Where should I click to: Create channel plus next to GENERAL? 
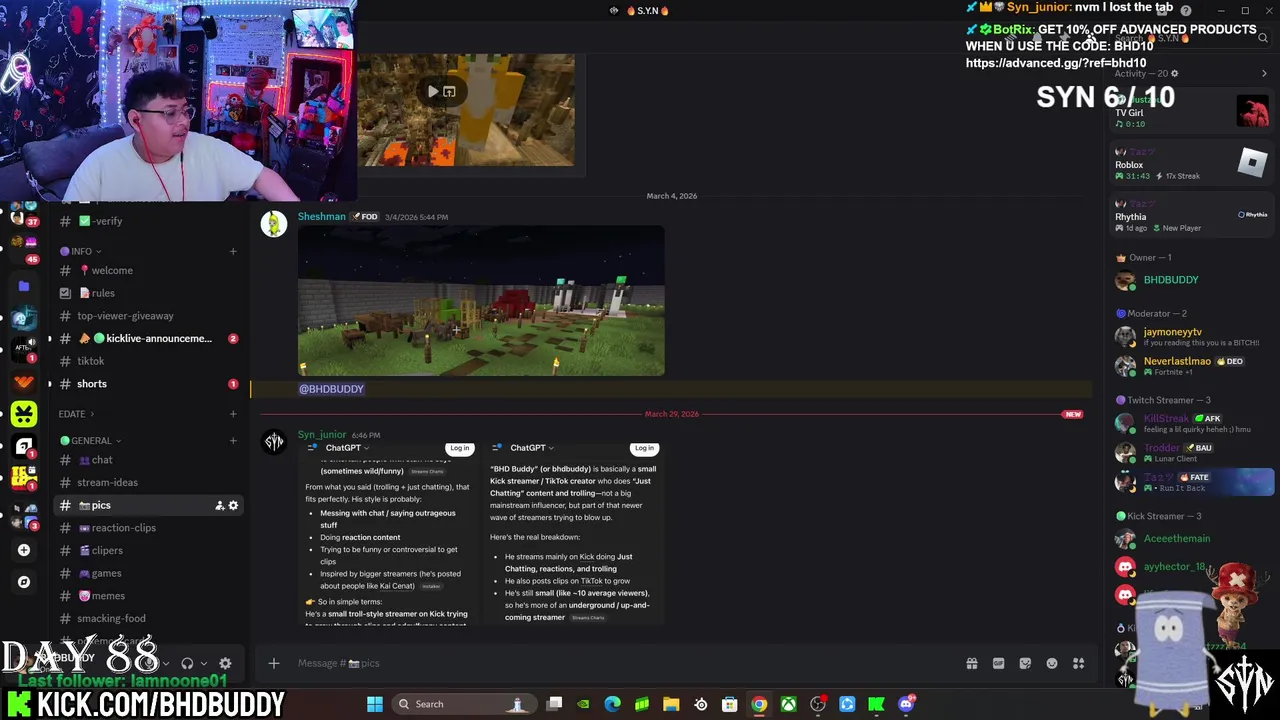pyautogui.click(x=233, y=441)
